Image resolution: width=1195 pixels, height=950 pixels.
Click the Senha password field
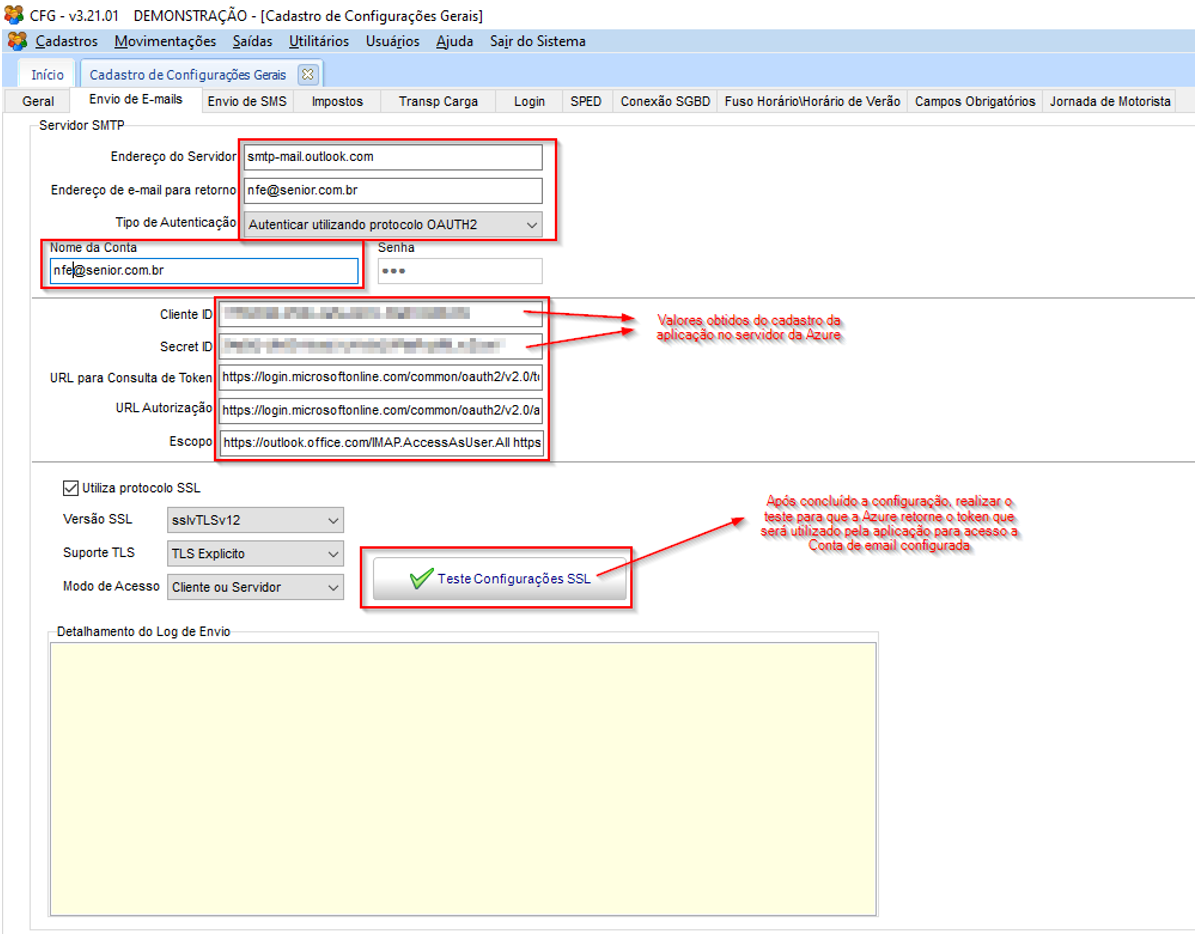[x=460, y=271]
